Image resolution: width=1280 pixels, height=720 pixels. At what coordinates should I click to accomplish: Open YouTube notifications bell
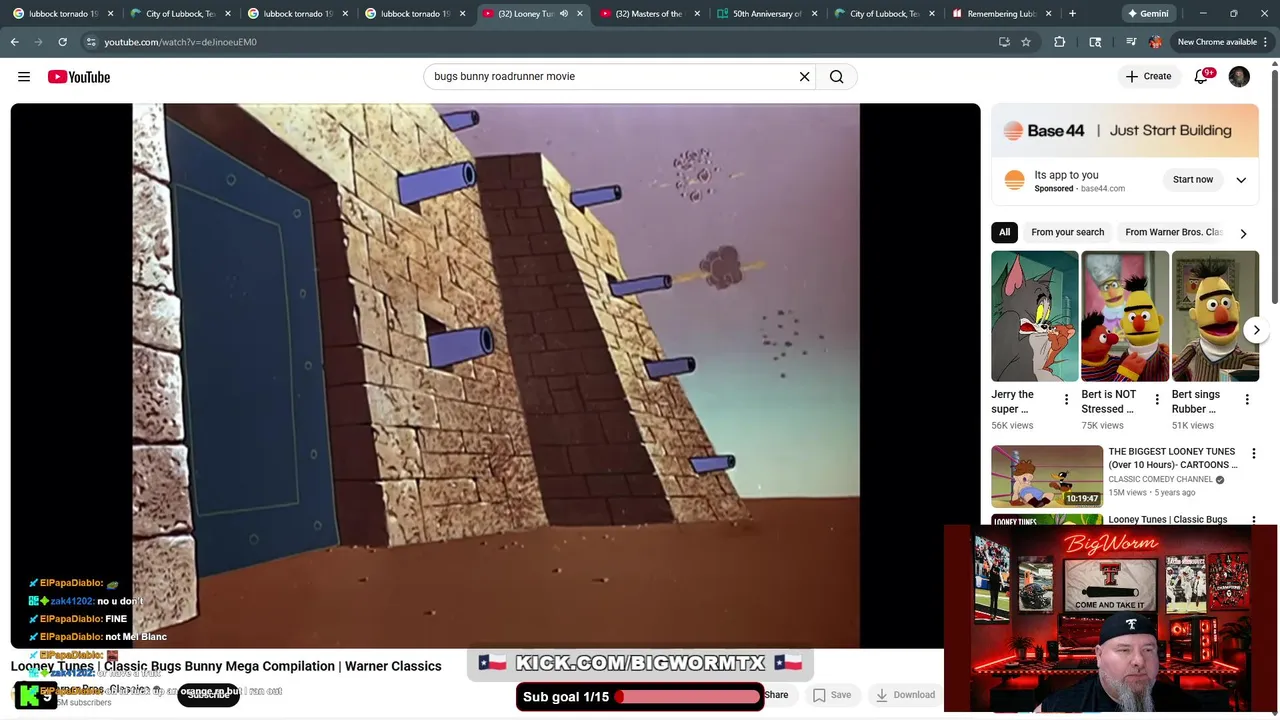(x=1201, y=77)
